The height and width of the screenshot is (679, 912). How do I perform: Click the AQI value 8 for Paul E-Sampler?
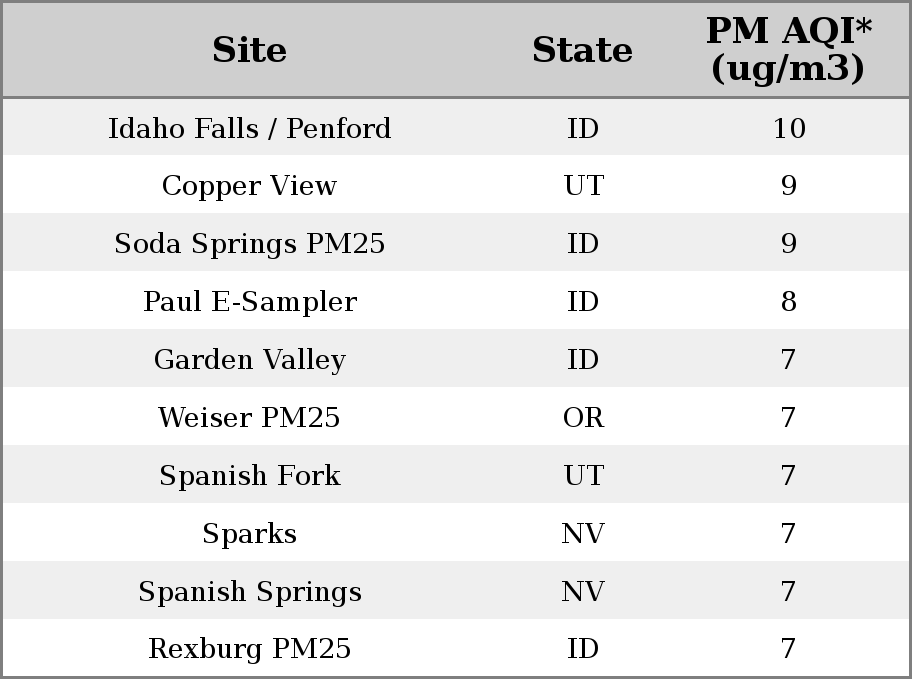[x=789, y=302]
